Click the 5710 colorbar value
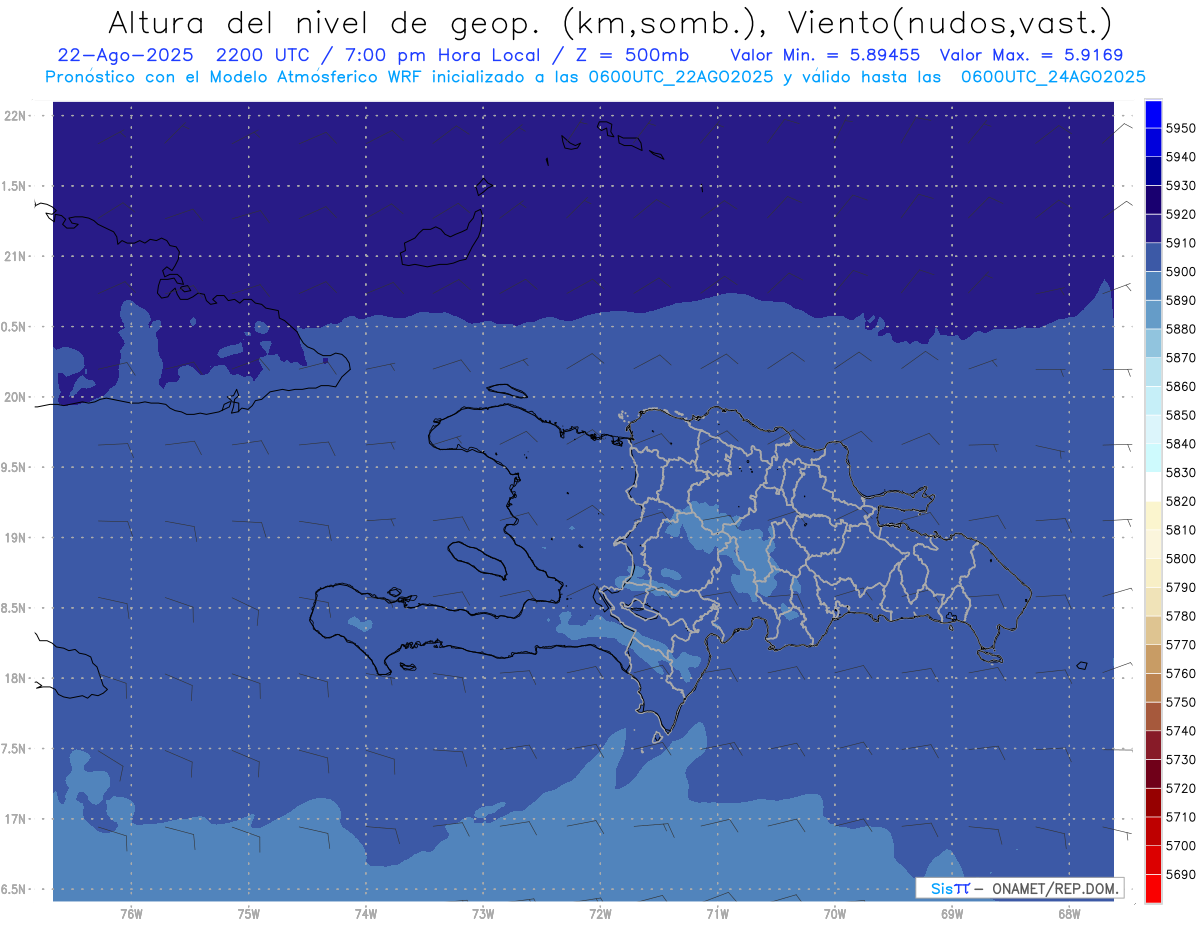The height and width of the screenshot is (927, 1200). pyautogui.click(x=1182, y=817)
